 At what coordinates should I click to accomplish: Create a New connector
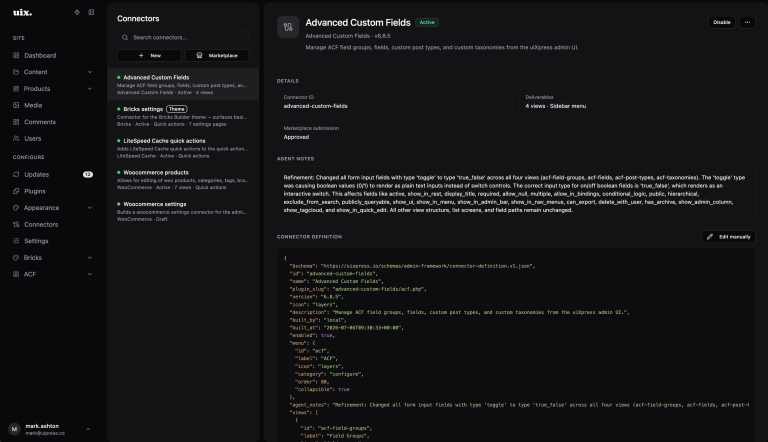[149, 55]
